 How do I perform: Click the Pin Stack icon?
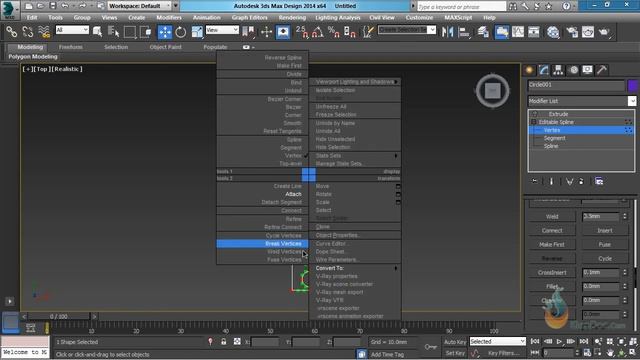coord(535,181)
